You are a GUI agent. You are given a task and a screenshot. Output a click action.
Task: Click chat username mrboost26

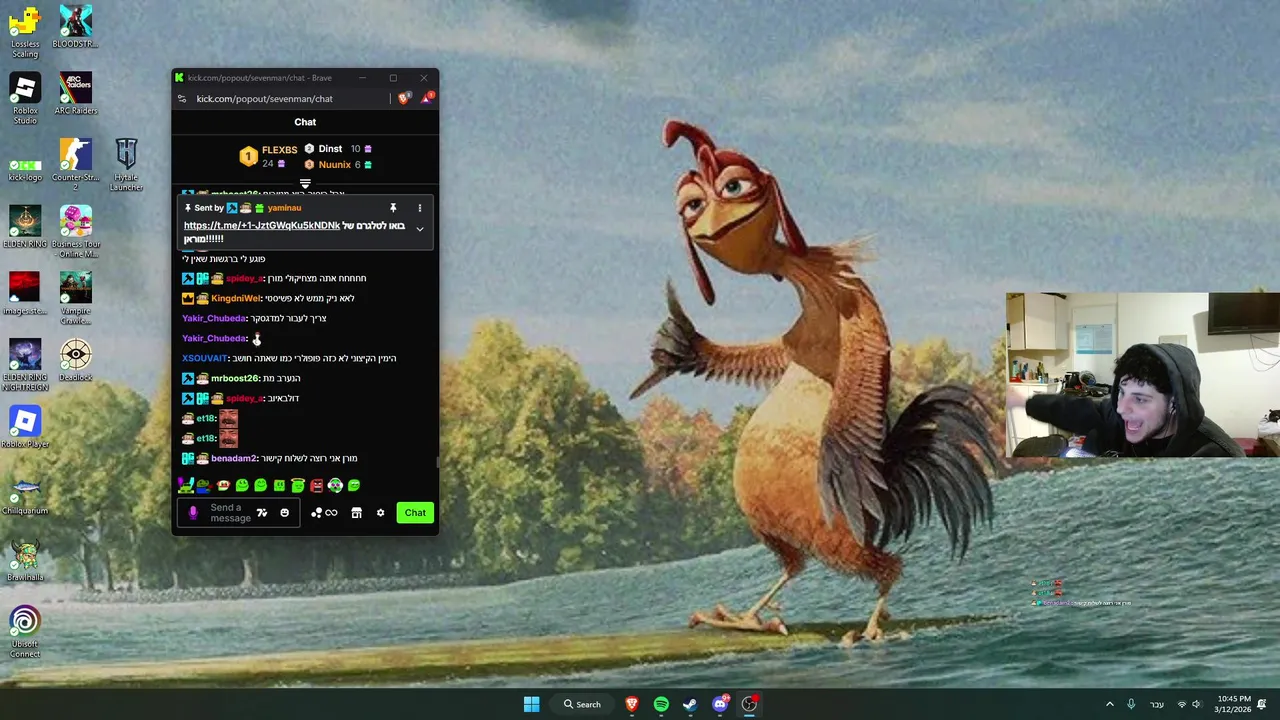[x=235, y=378]
